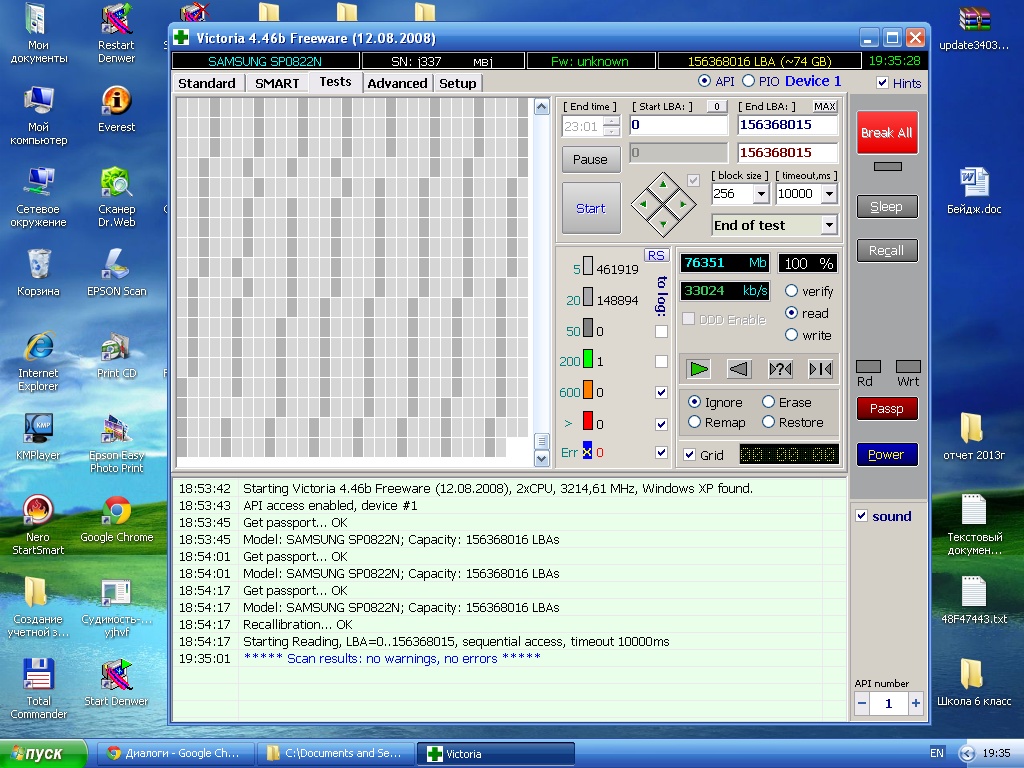Select the verify test mode
This screenshot has height=768, width=1024.
[x=792, y=291]
